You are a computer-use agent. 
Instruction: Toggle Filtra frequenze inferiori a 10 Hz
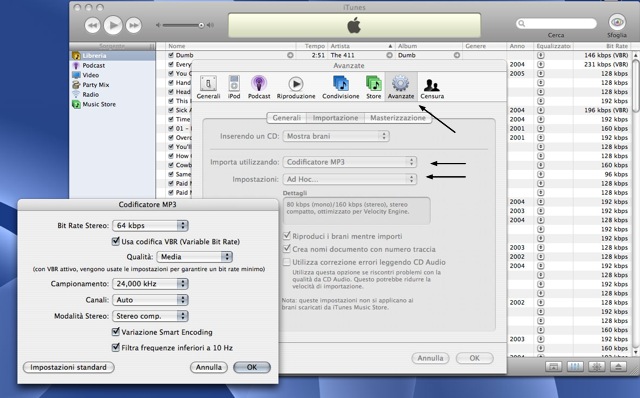pyautogui.click(x=116, y=347)
